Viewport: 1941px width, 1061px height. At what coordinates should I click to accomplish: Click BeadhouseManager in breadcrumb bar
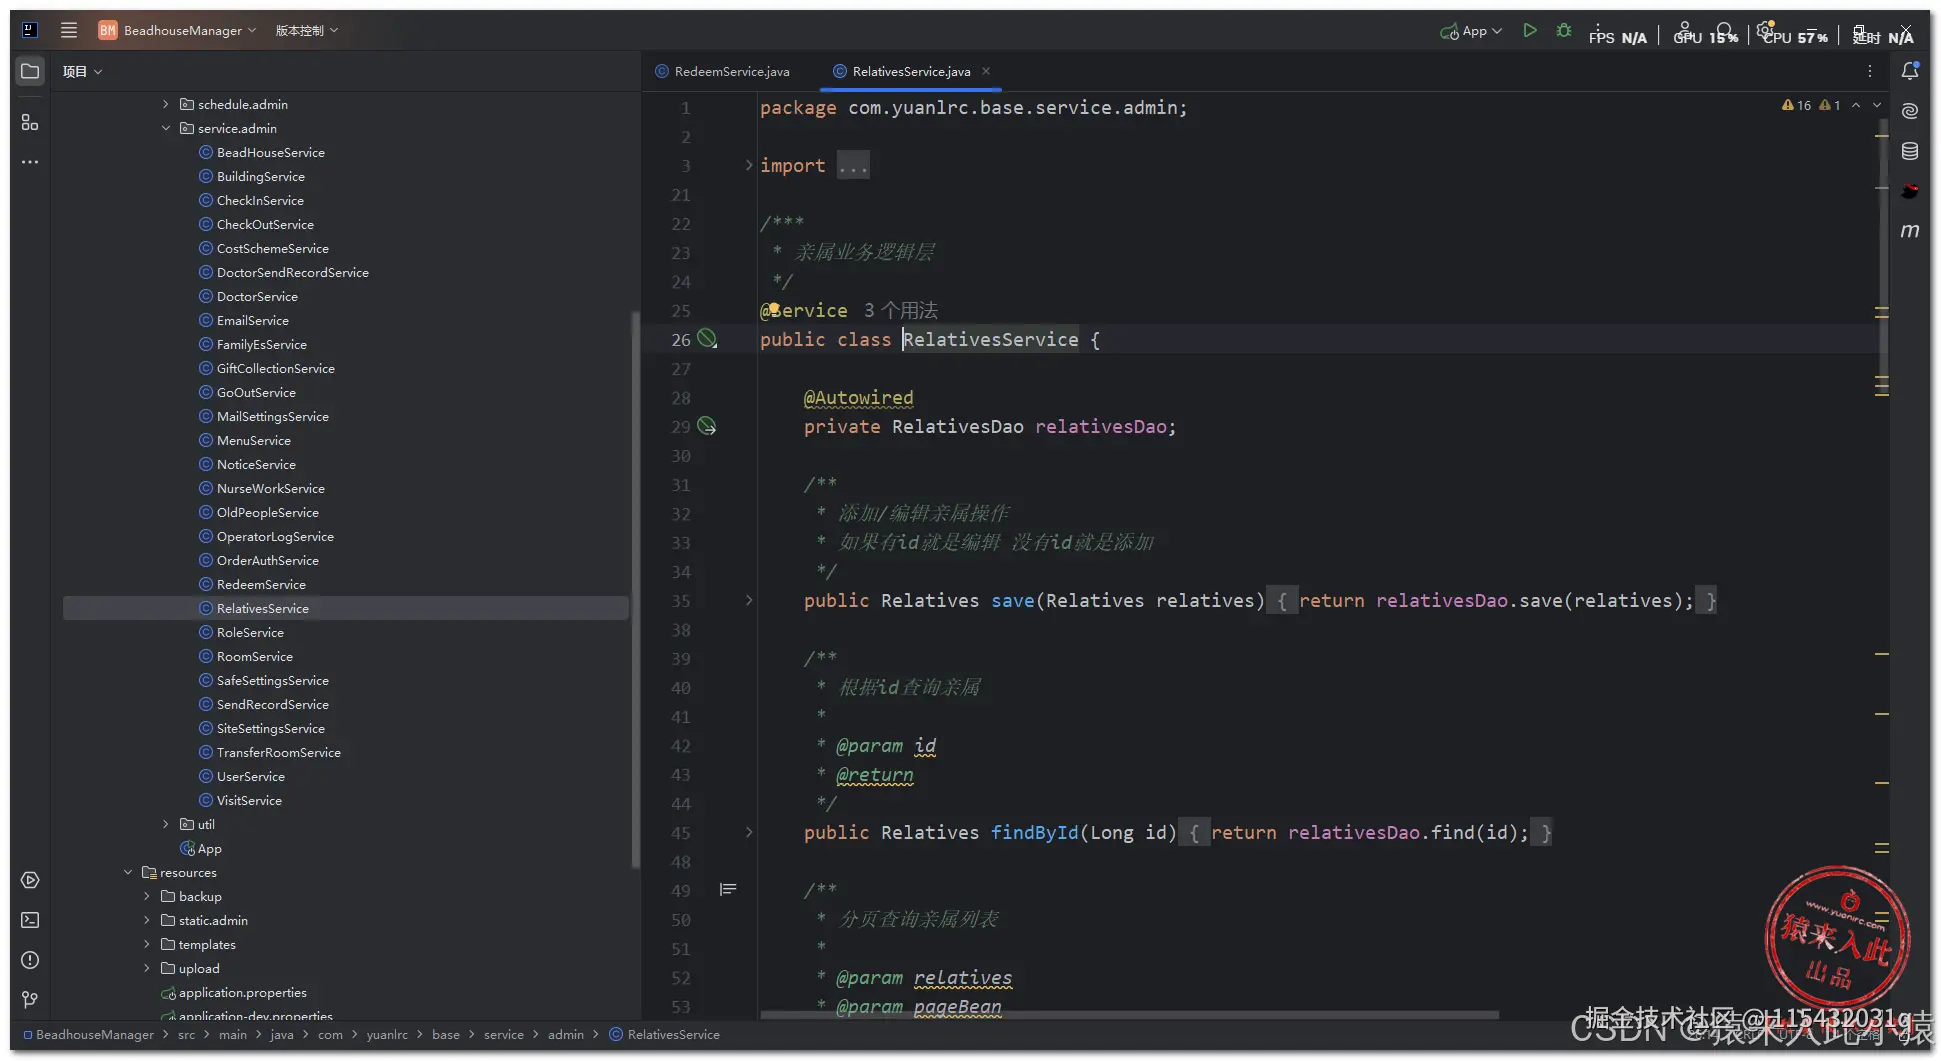tap(95, 1034)
